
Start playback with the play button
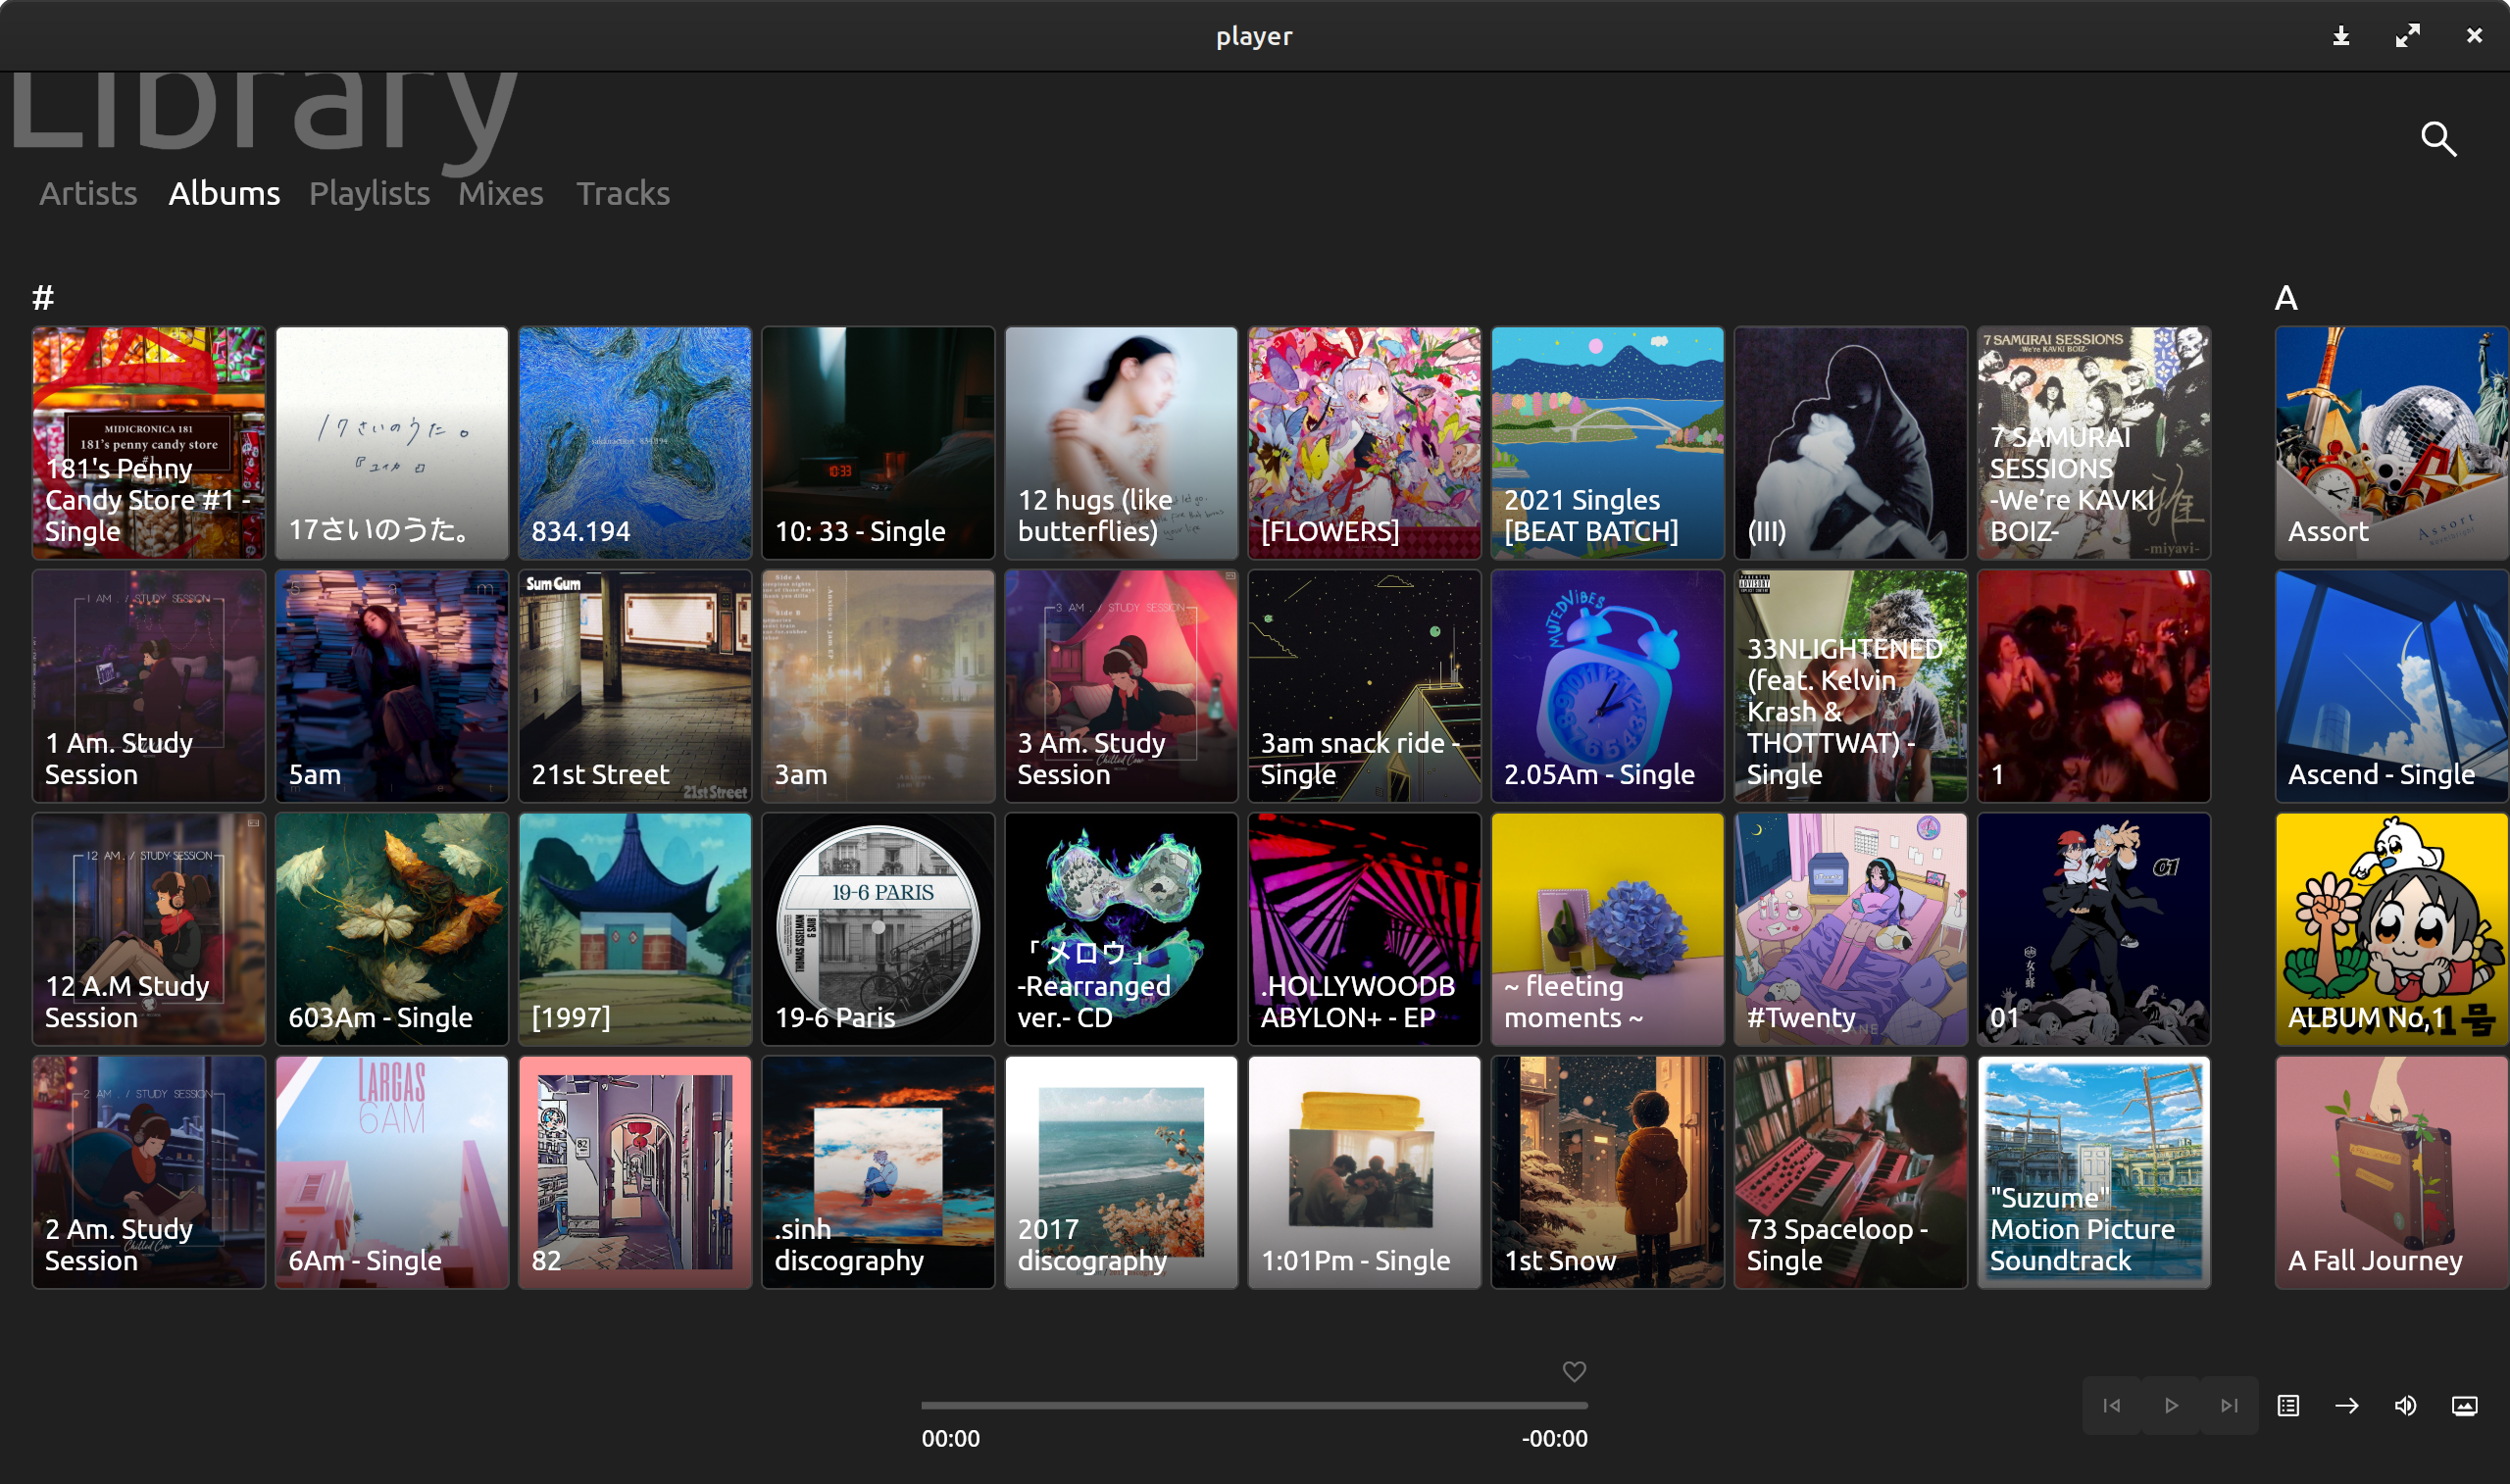tap(2170, 1405)
